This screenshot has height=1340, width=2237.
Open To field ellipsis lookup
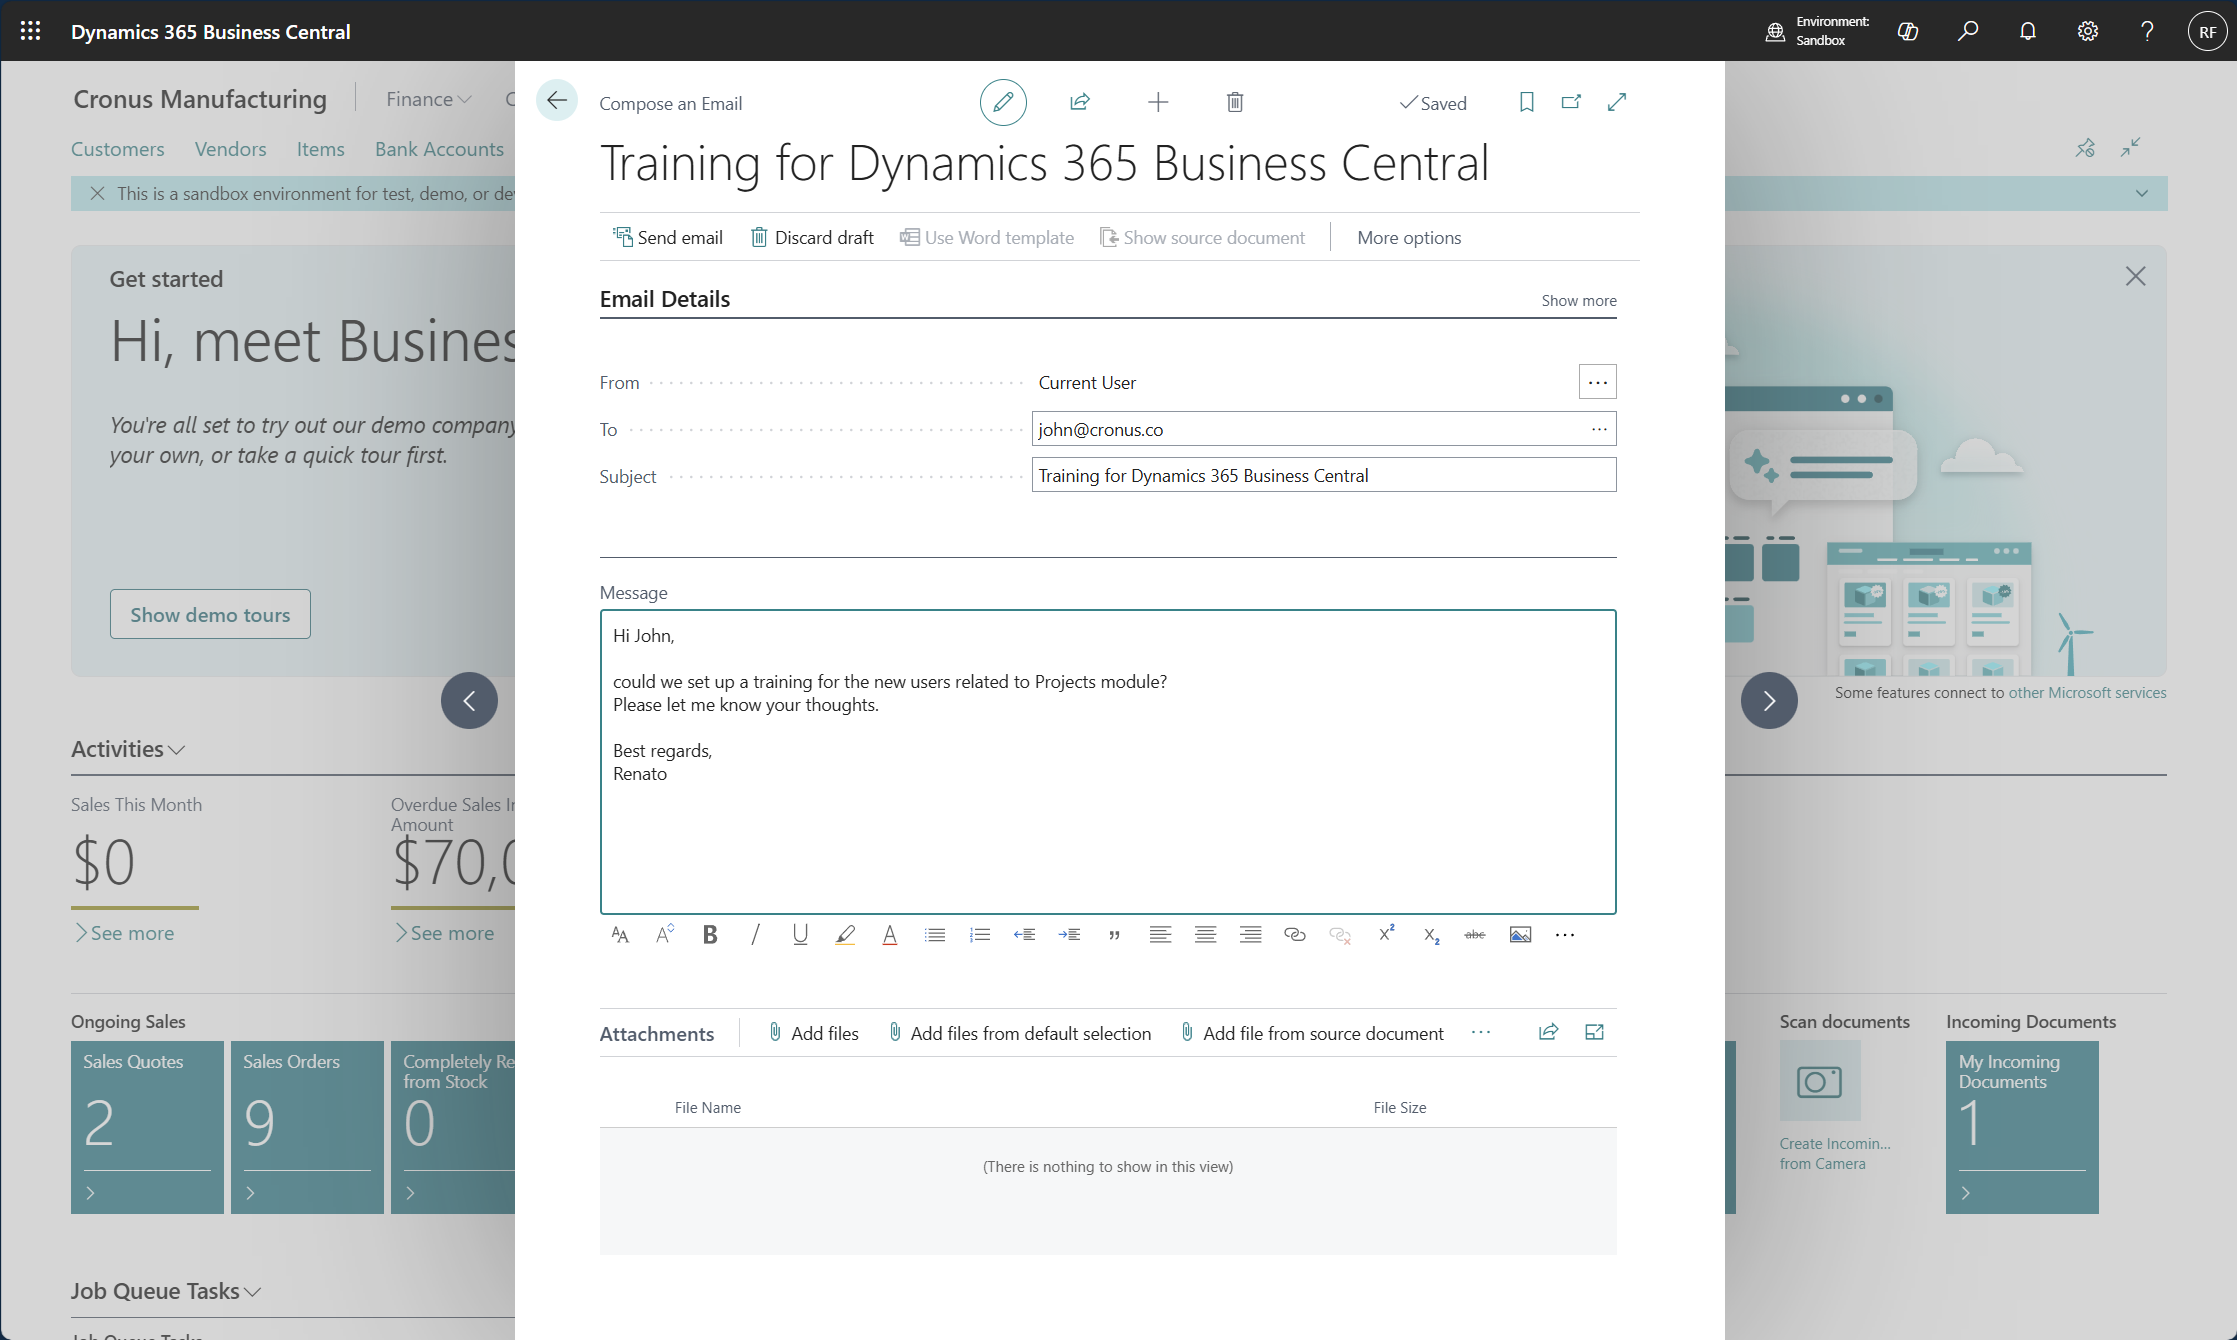pos(1599,429)
